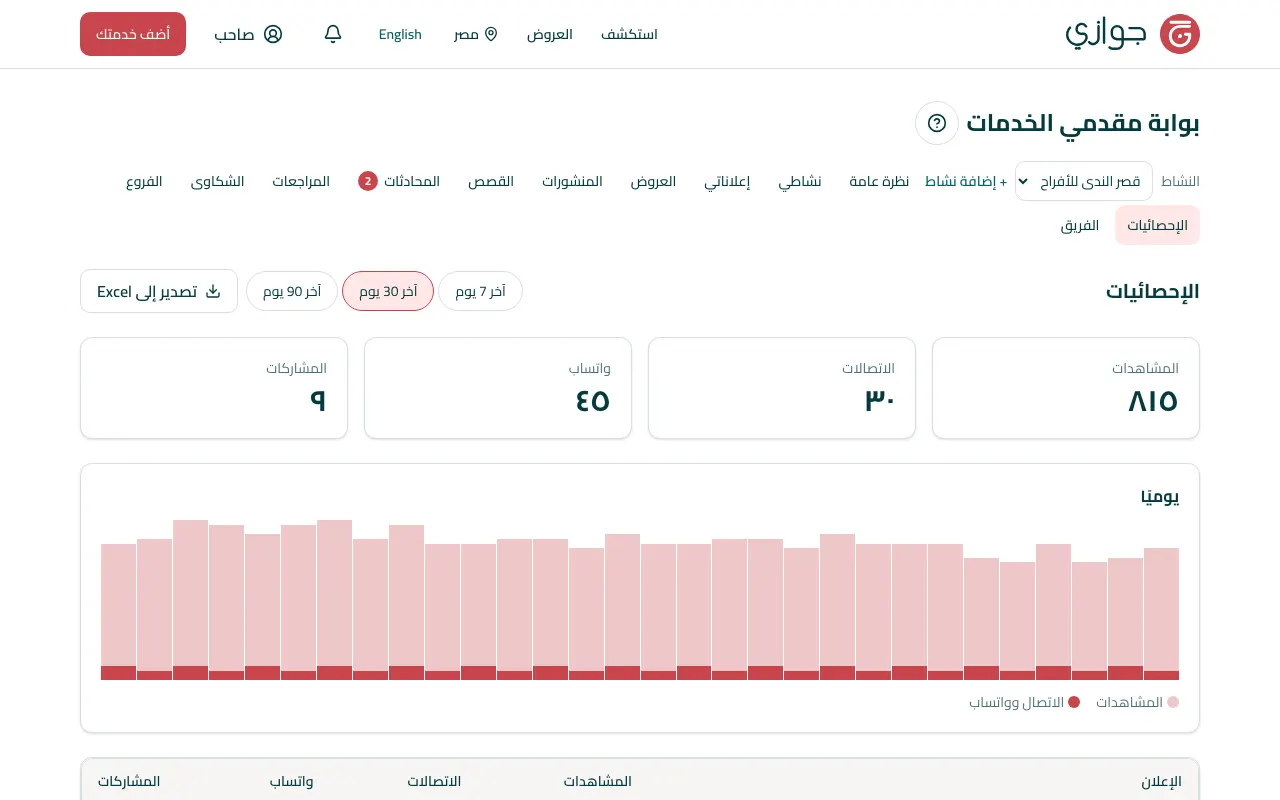
Task: Click the أضف خدمتك button
Action: [133, 34]
